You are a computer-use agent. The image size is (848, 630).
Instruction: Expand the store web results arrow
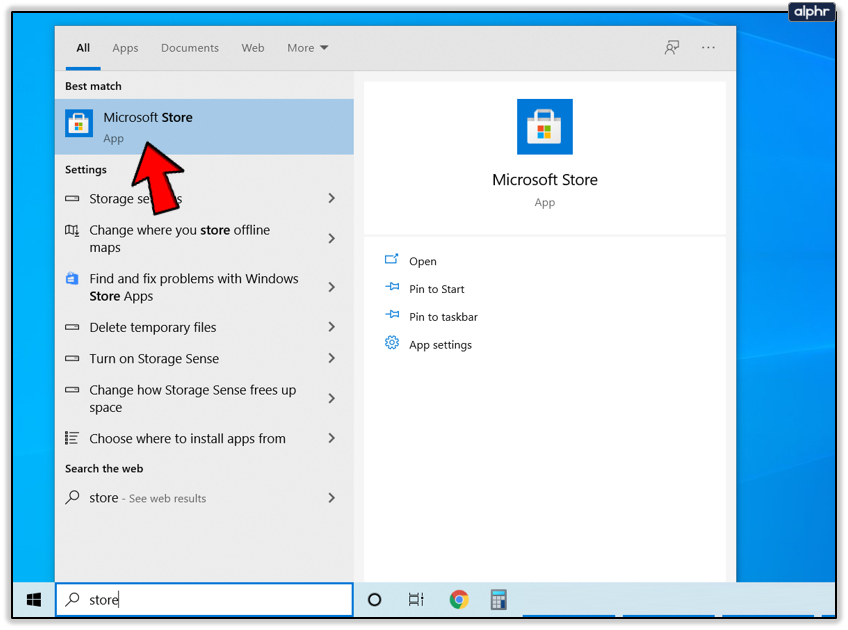pyautogui.click(x=331, y=498)
